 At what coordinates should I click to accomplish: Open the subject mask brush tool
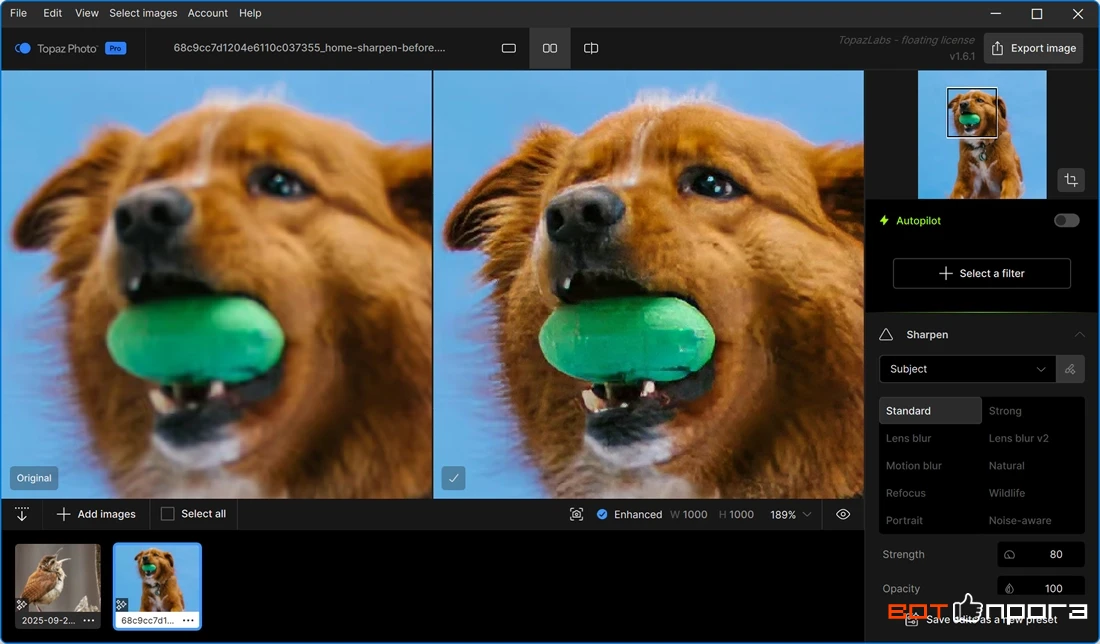pos(1070,369)
